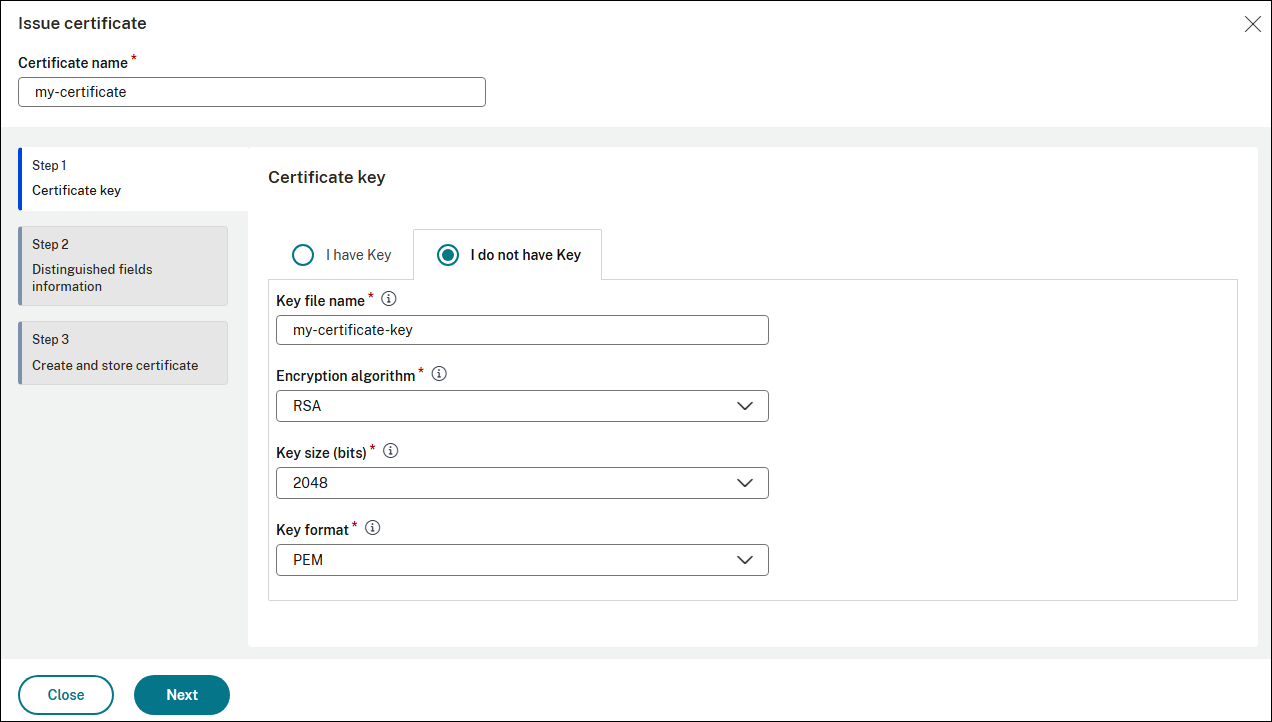1272x722 pixels.
Task: Click the info icon next to Encryption algorithm
Action: pos(439,375)
